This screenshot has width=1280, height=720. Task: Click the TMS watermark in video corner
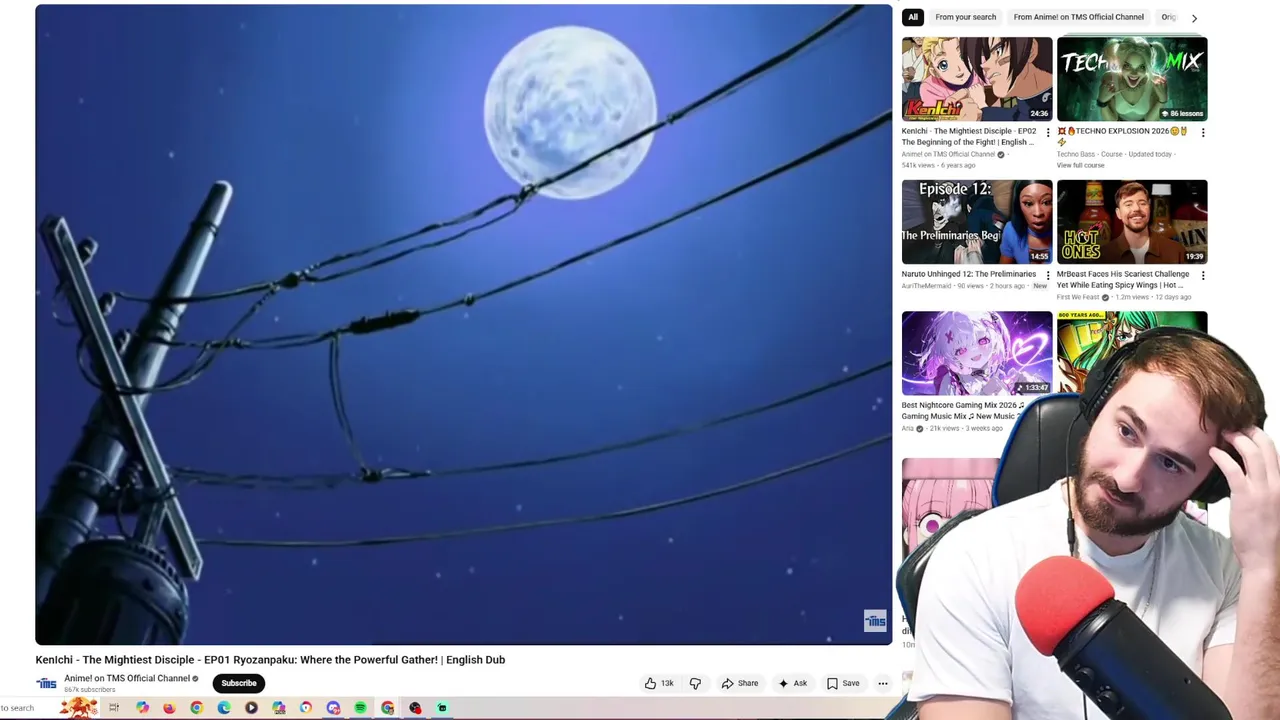tap(875, 621)
